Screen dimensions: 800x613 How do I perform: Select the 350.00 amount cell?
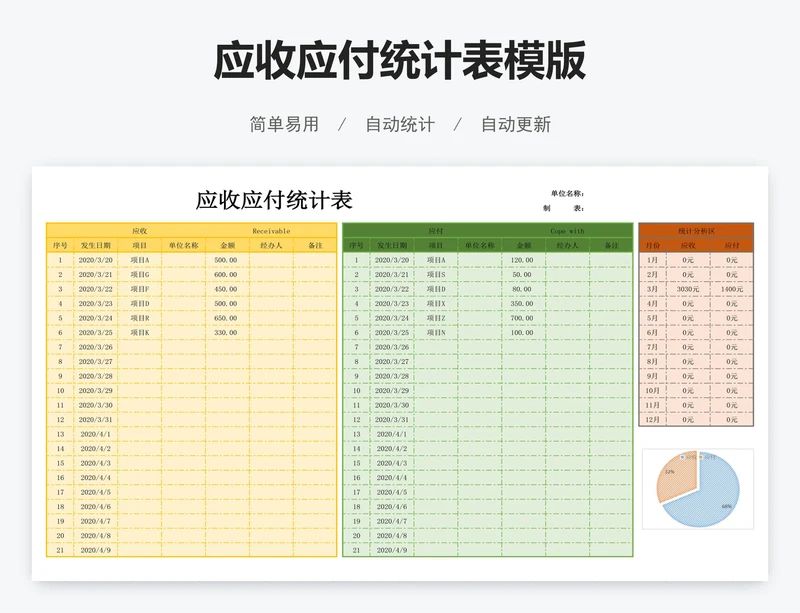coord(522,303)
